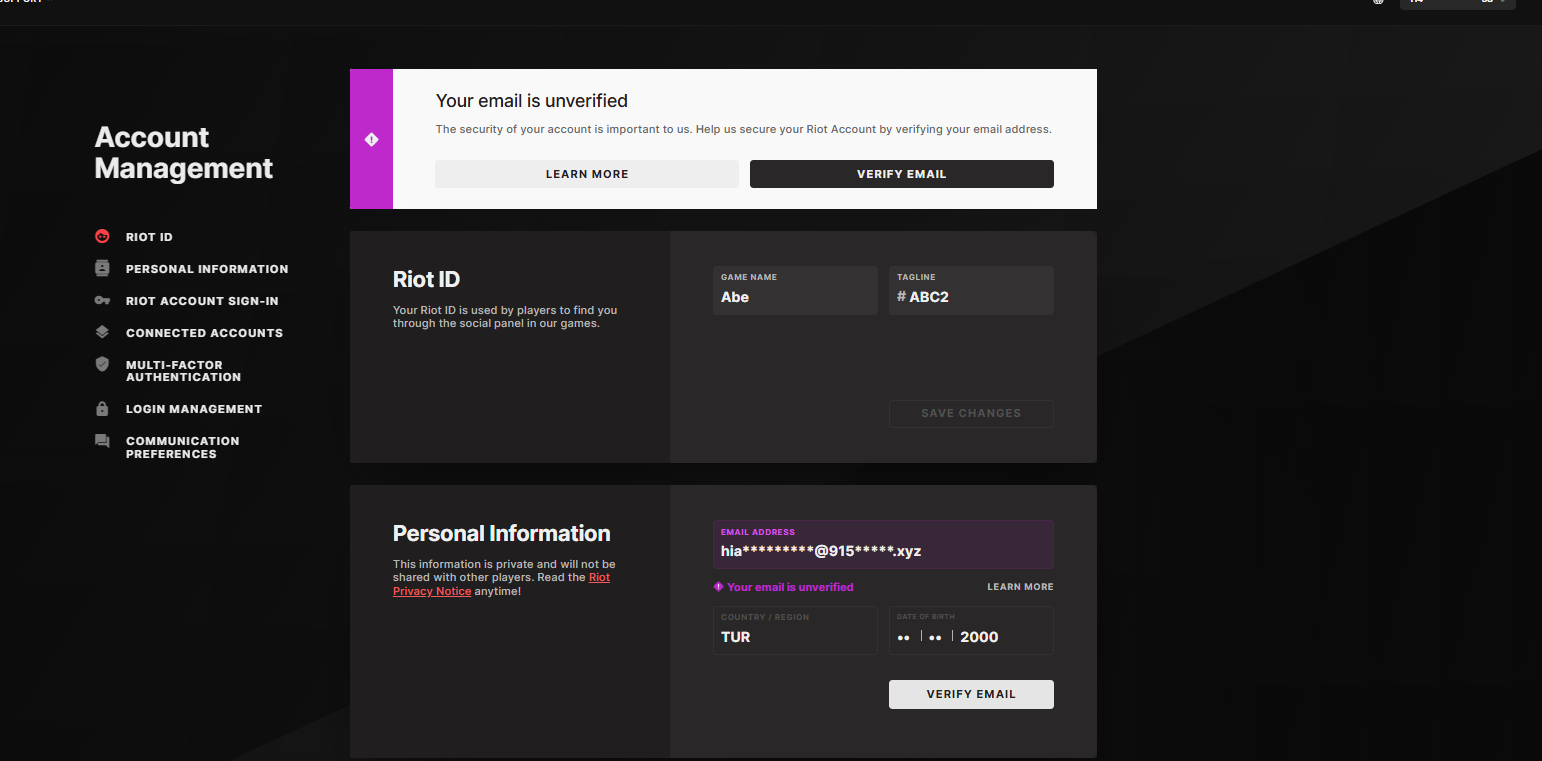1542x761 pixels.
Task: Click the Email Address input field
Action: (883, 544)
